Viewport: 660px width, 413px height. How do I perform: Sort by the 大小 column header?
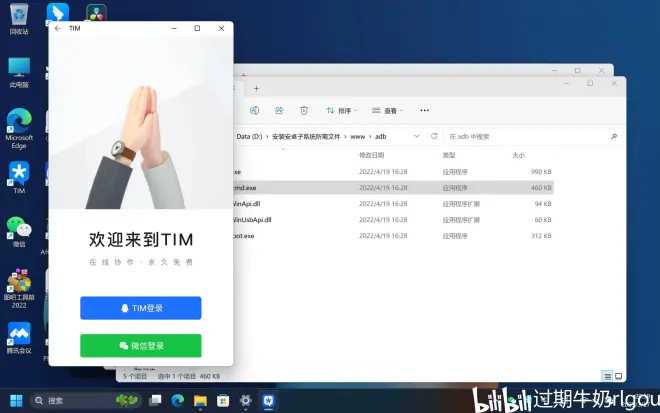(519, 155)
